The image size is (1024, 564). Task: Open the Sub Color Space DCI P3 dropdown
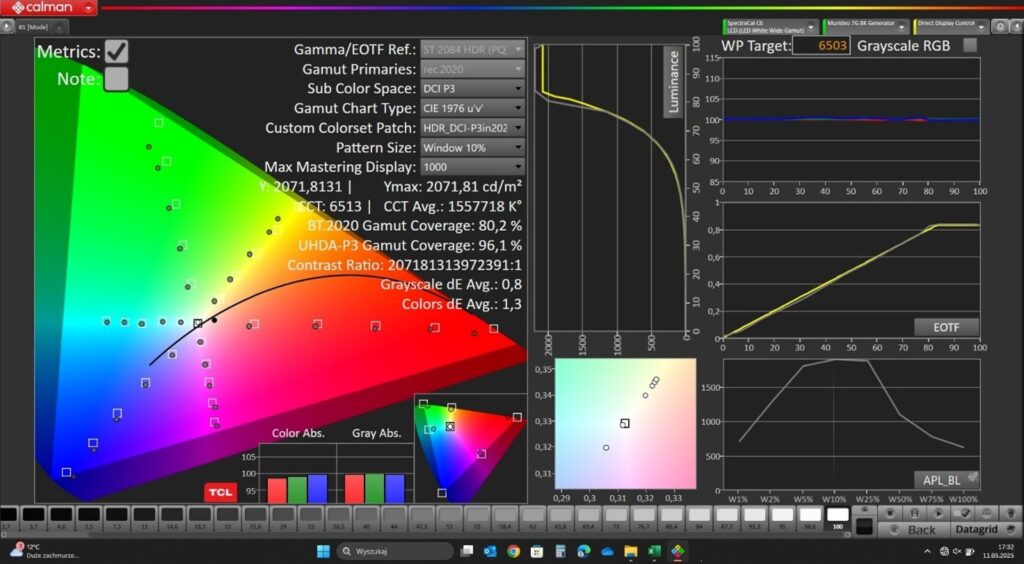coord(472,88)
